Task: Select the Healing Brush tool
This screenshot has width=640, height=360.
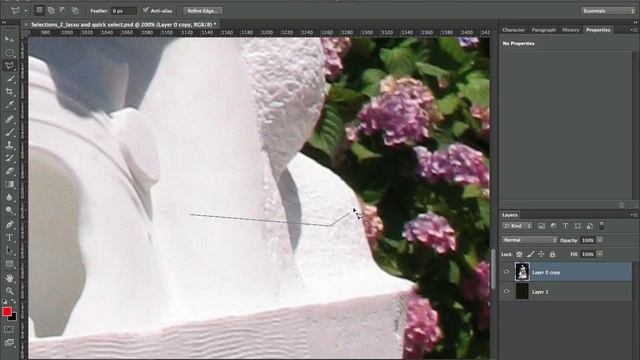Action: (9, 119)
